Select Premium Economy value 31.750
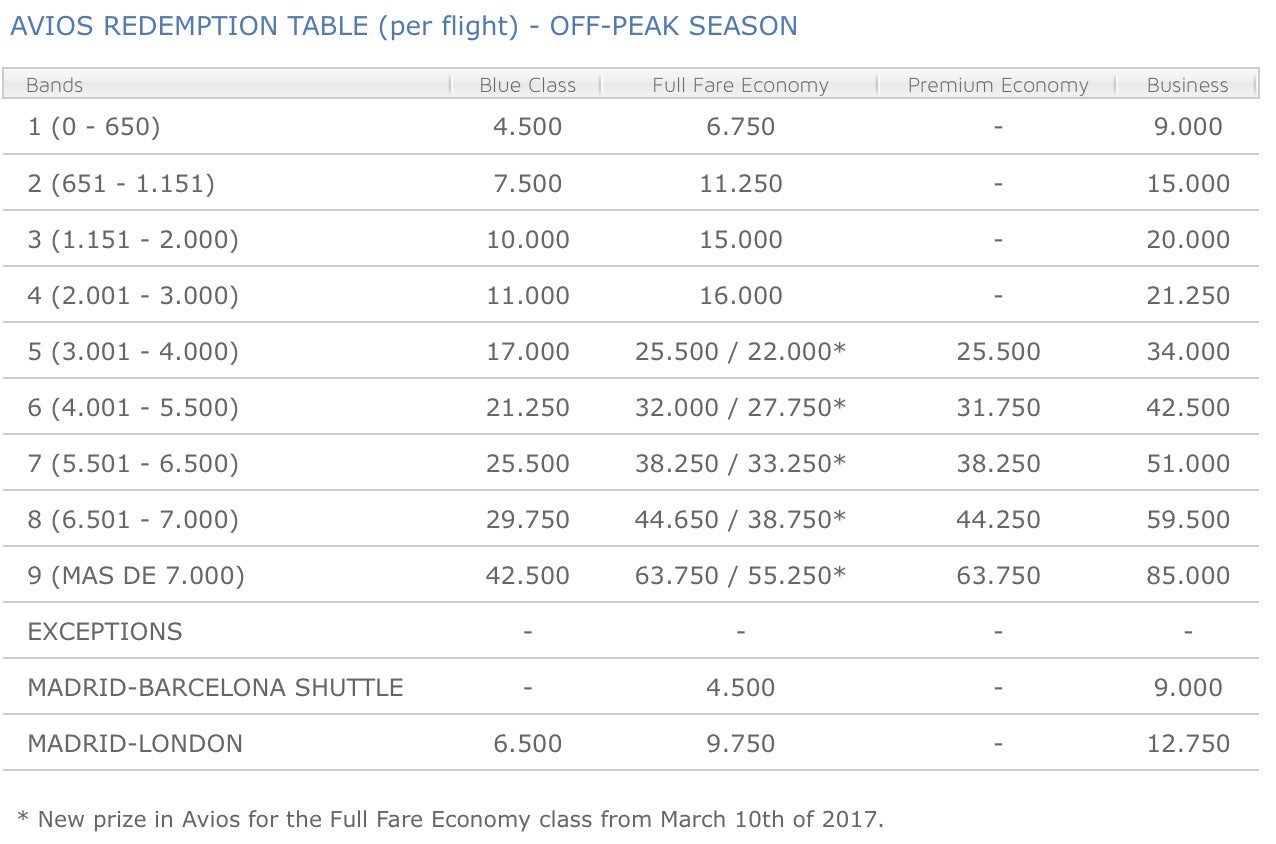The width and height of the screenshot is (1276, 844). click(x=997, y=407)
